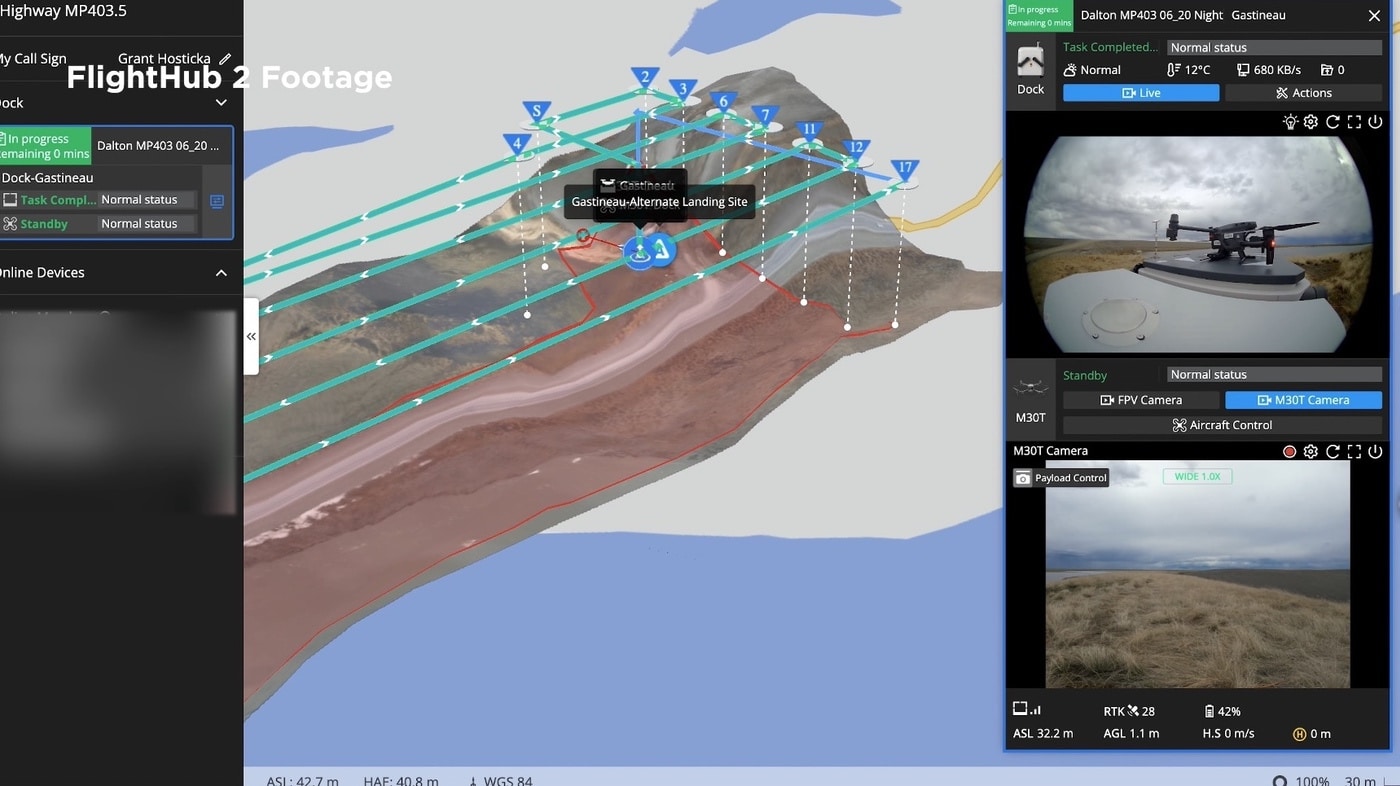Click the 42% battery indicator
The height and width of the screenshot is (786, 1400).
[1222, 711]
